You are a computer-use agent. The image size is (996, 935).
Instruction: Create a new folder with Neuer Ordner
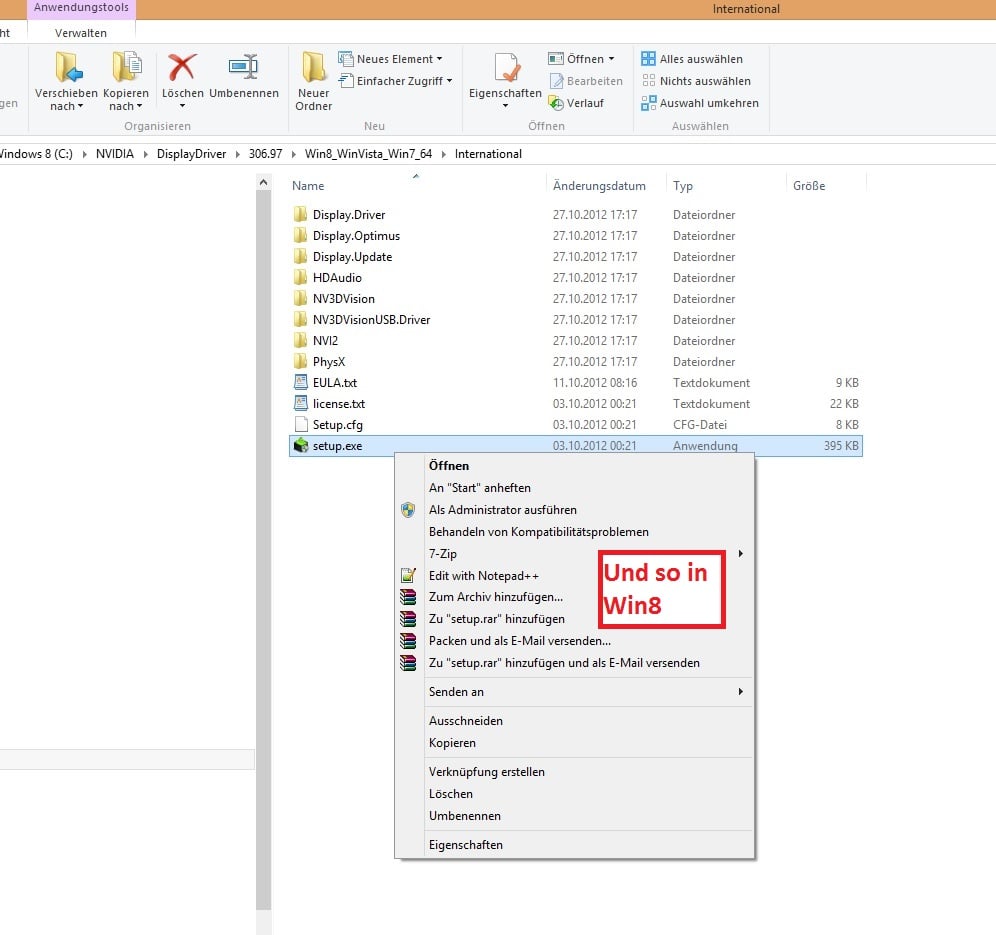click(x=314, y=82)
